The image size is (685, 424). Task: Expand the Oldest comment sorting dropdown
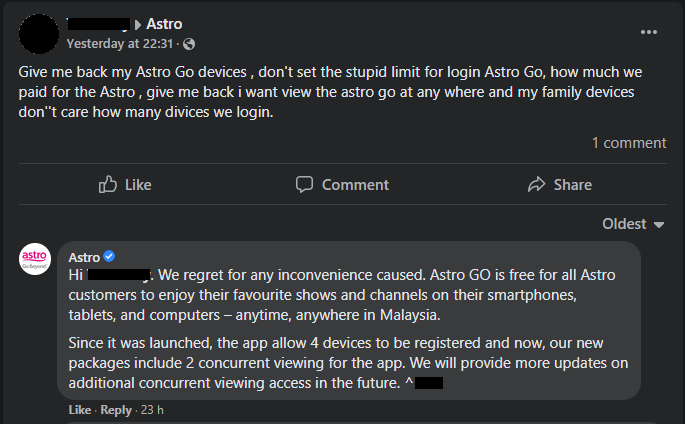click(x=634, y=224)
